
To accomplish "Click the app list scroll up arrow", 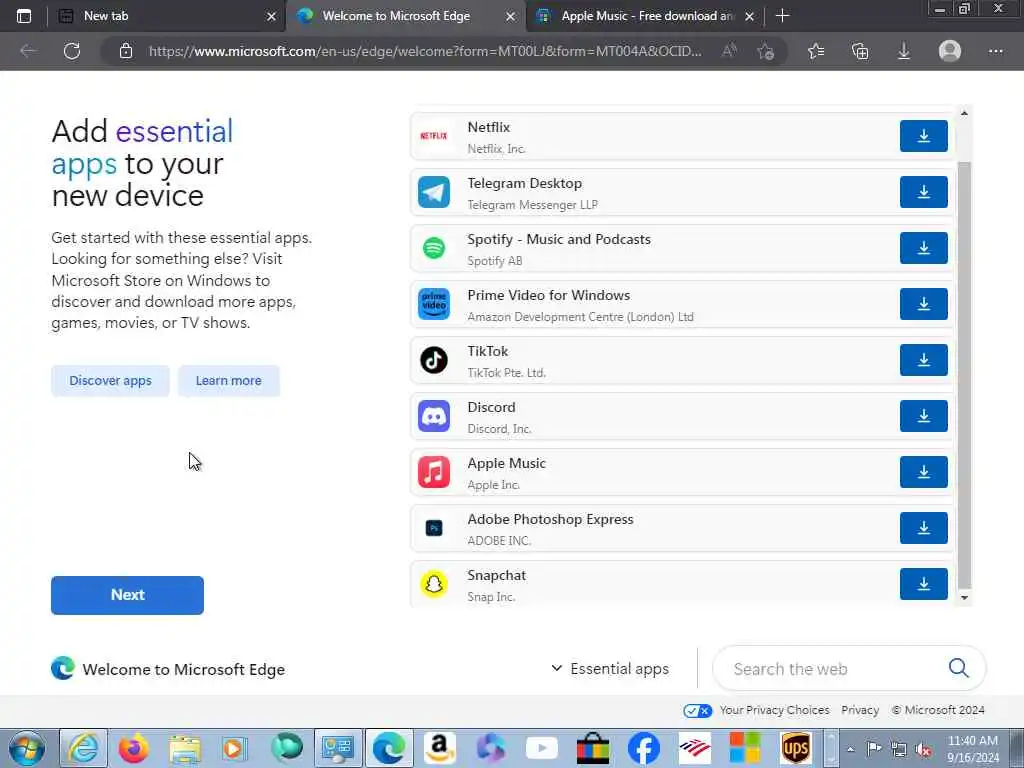I will click(964, 114).
